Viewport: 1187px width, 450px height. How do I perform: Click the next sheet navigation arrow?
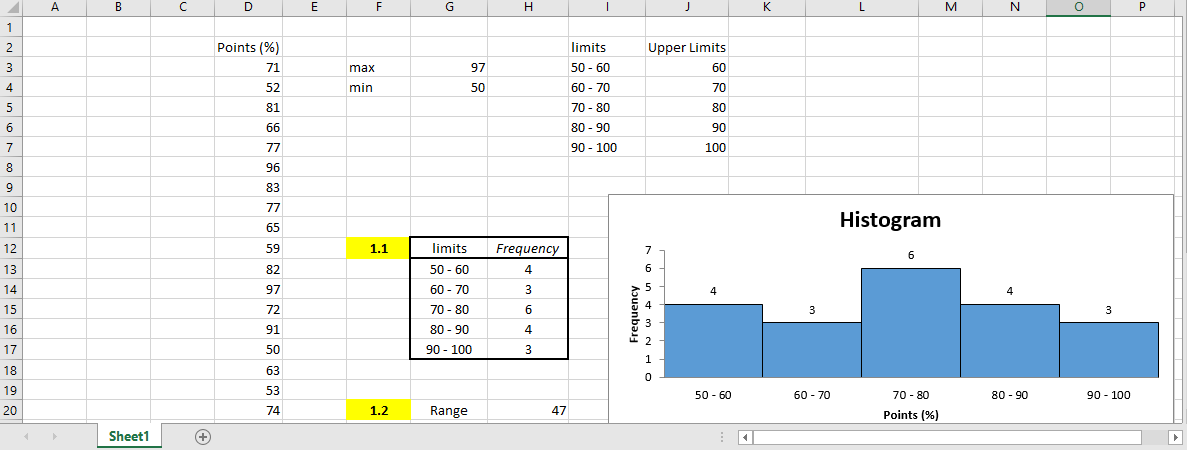click(55, 437)
